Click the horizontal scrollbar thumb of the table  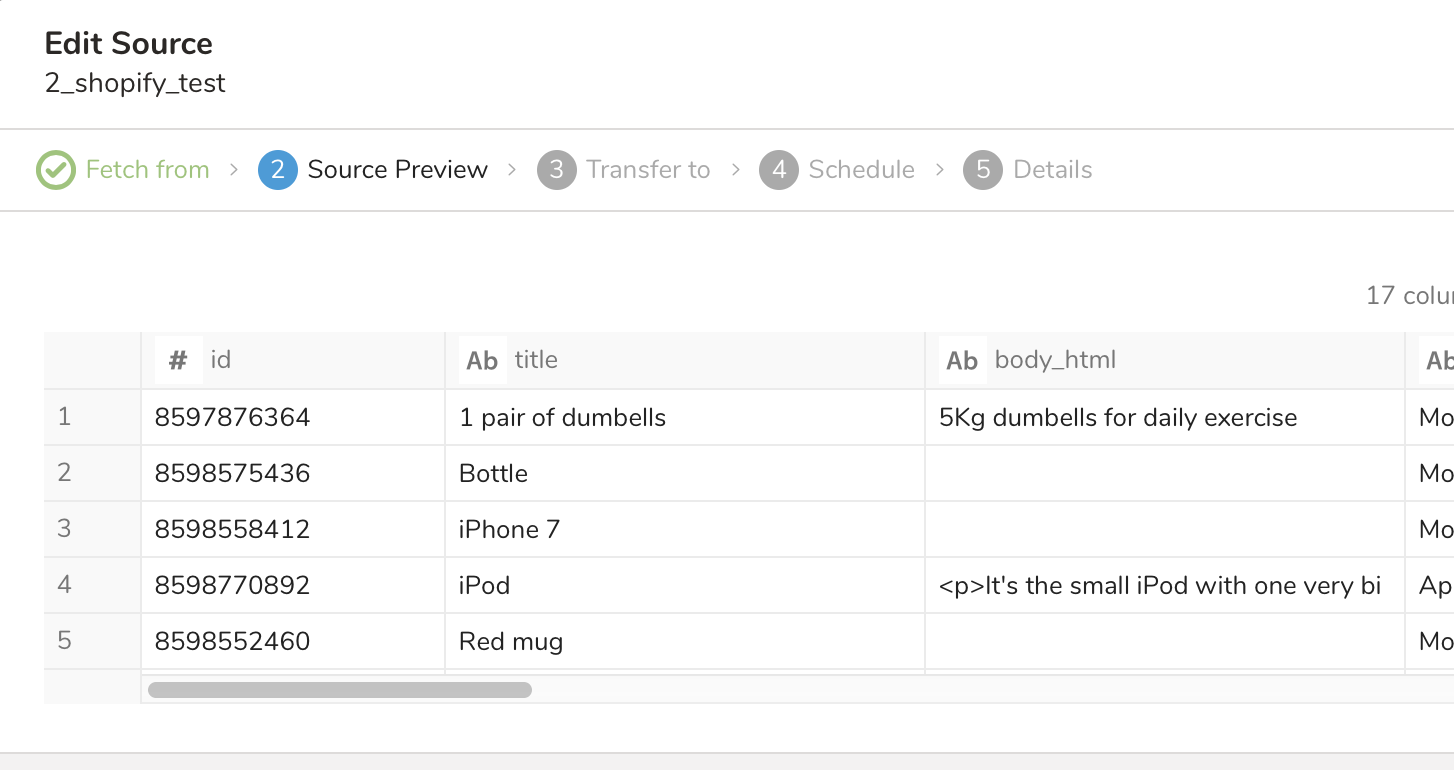[x=340, y=689]
